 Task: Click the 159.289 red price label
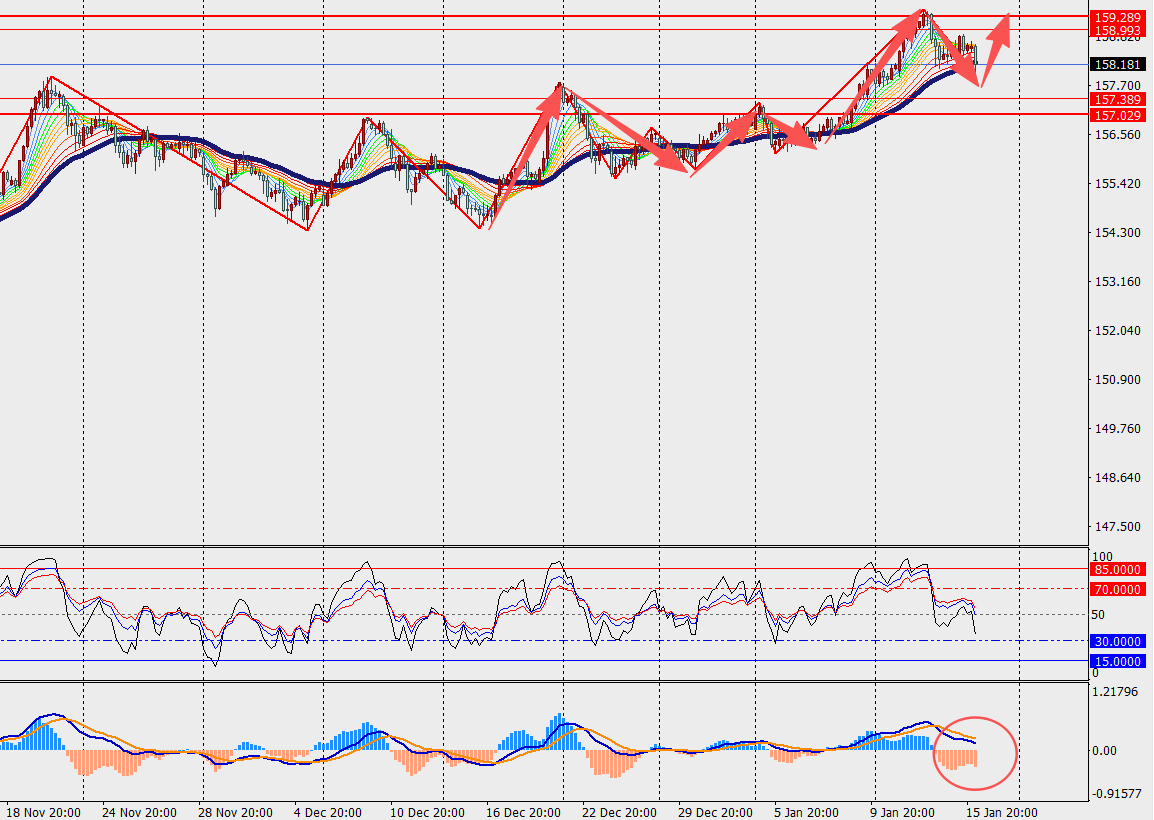pos(1117,17)
